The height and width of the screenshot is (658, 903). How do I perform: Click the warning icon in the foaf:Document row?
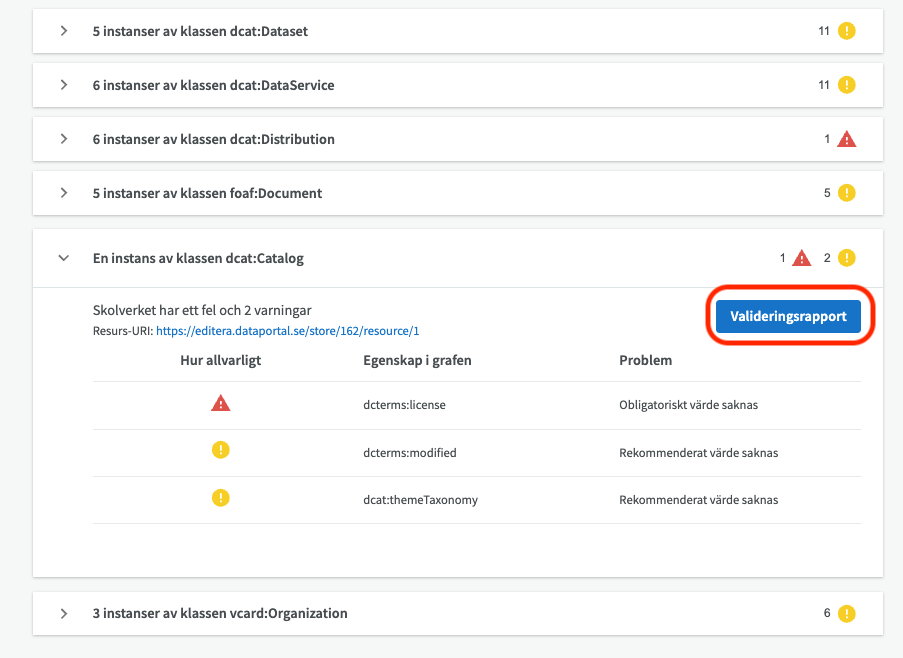846,193
